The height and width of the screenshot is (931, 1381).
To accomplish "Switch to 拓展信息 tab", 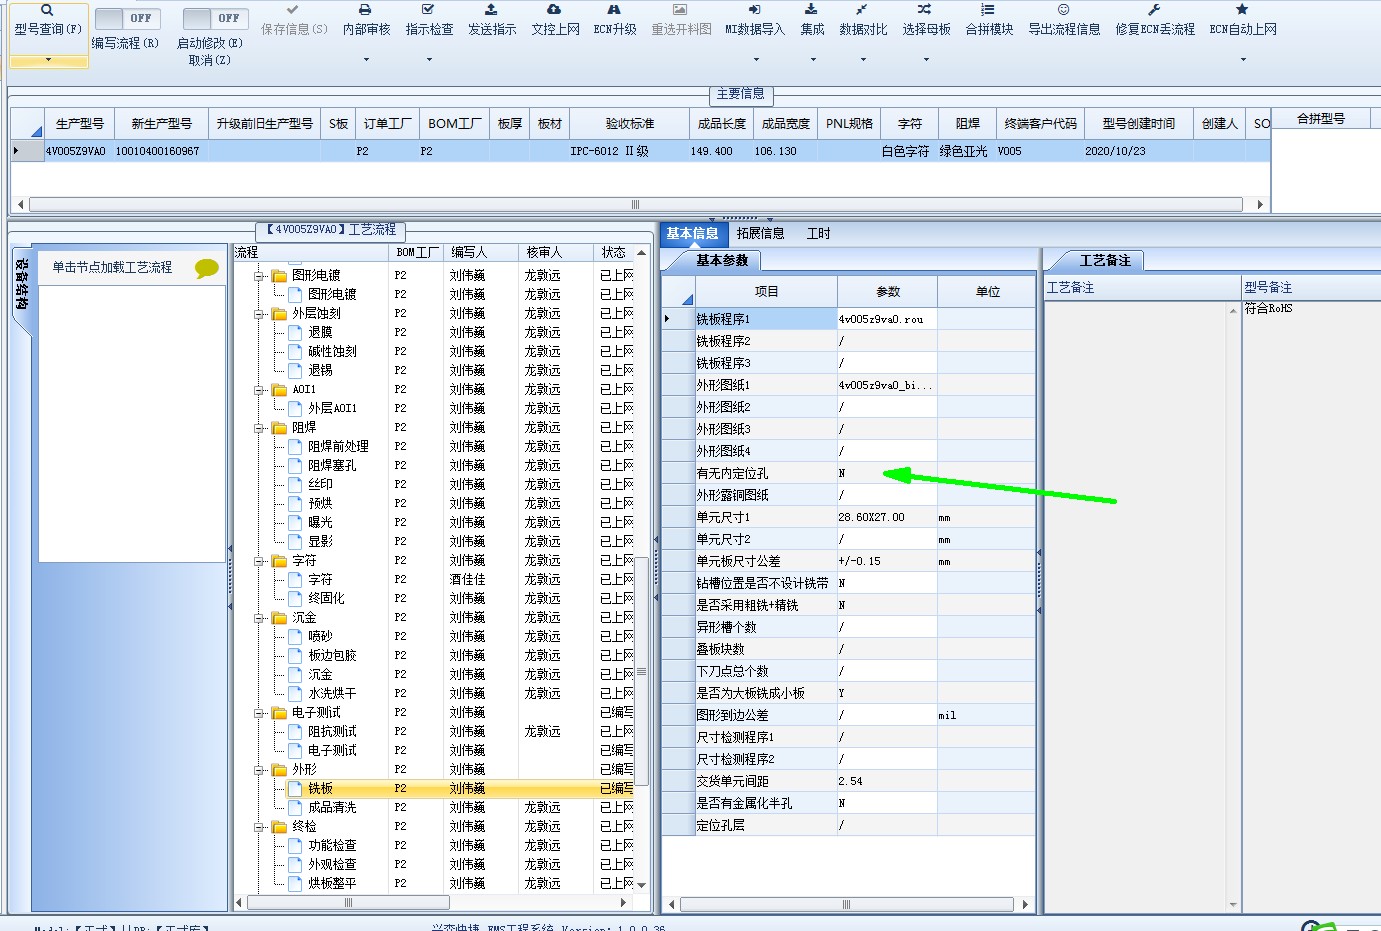I will click(760, 233).
